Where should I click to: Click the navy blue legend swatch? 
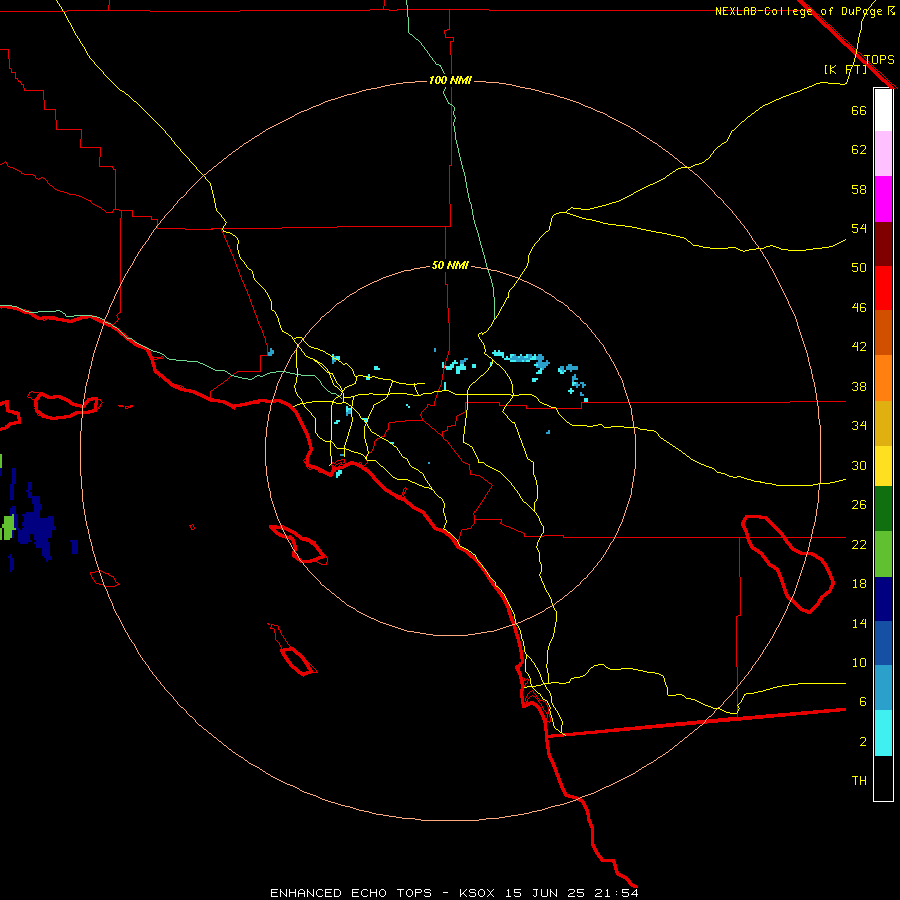[883, 599]
